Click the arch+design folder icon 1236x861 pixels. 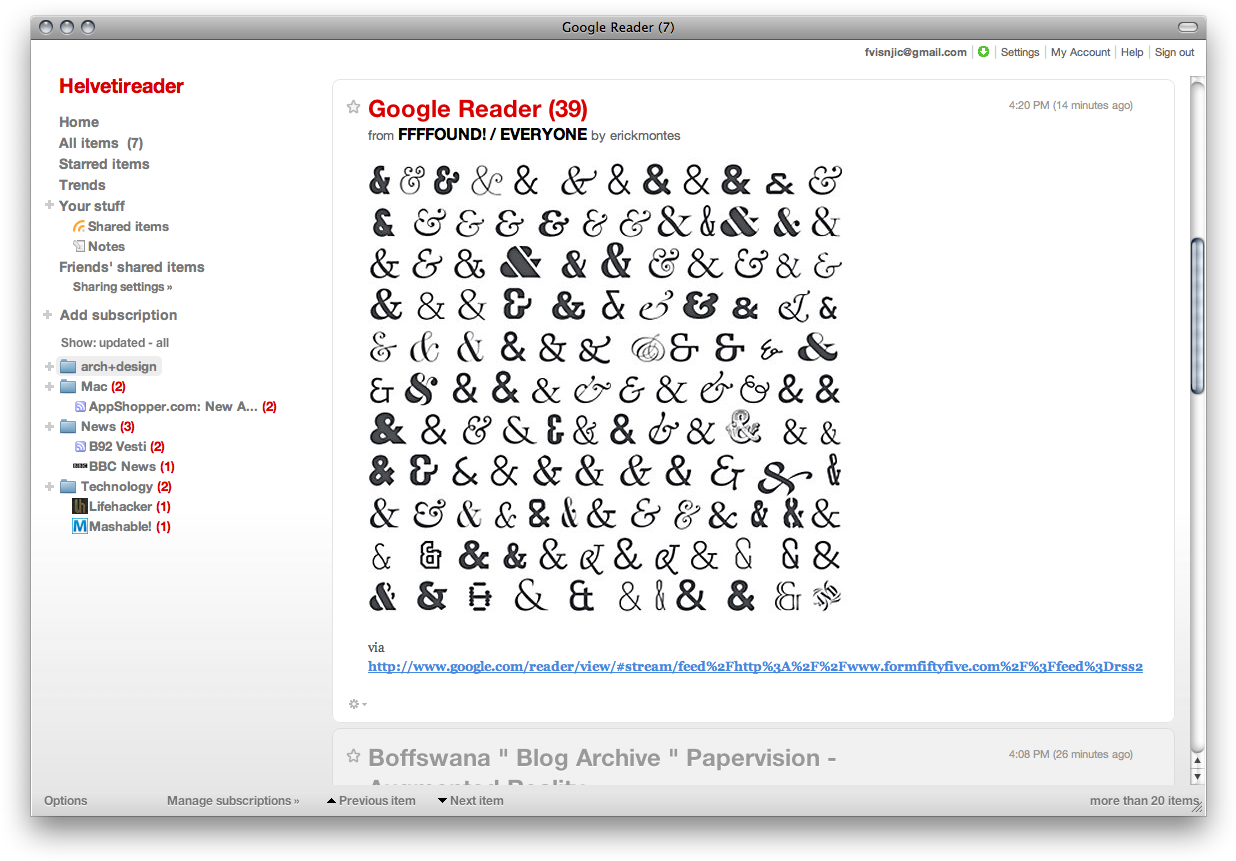[66, 366]
